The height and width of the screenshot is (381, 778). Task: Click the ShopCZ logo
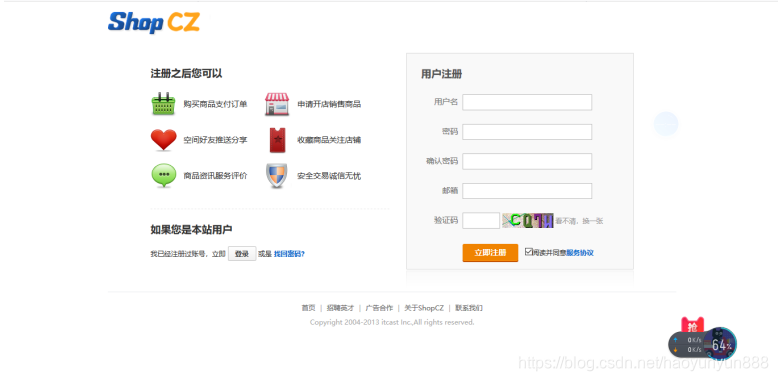(154, 22)
